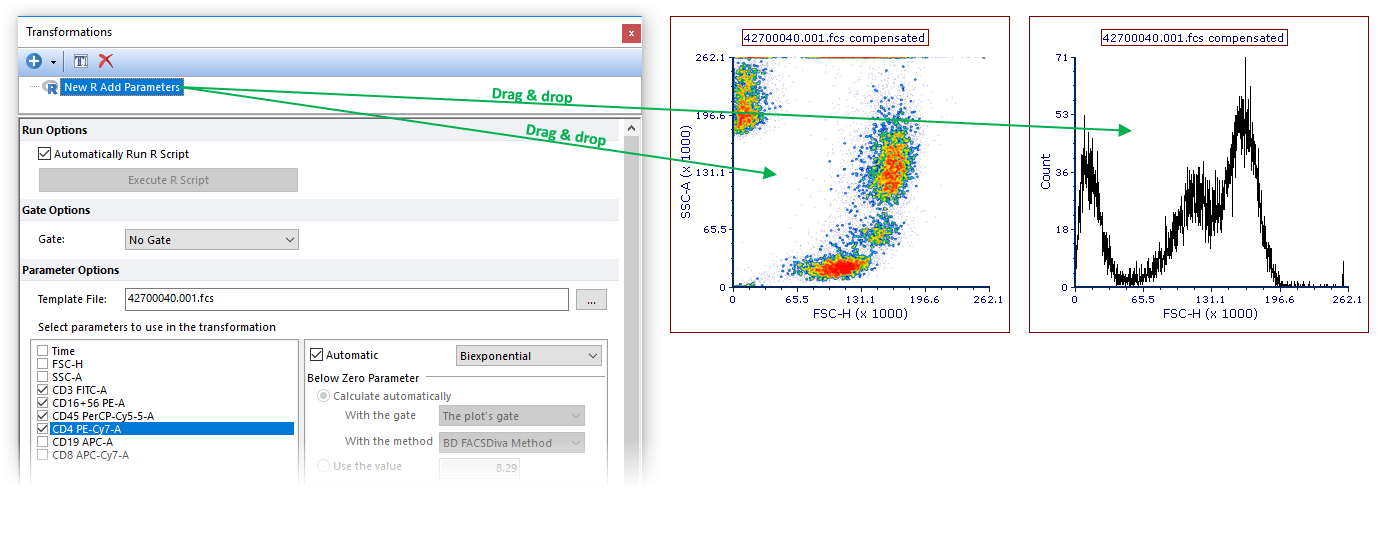Check the CD19 APC-A parameter
Viewport: 1378px width, 538px height.
[x=42, y=441]
